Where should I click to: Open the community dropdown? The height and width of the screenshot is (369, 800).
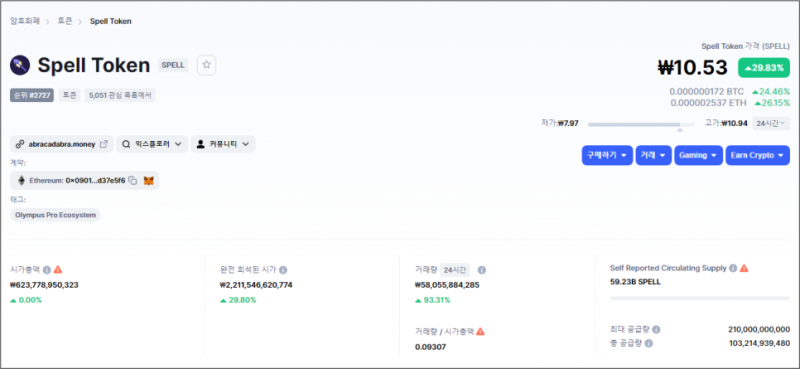(223, 144)
